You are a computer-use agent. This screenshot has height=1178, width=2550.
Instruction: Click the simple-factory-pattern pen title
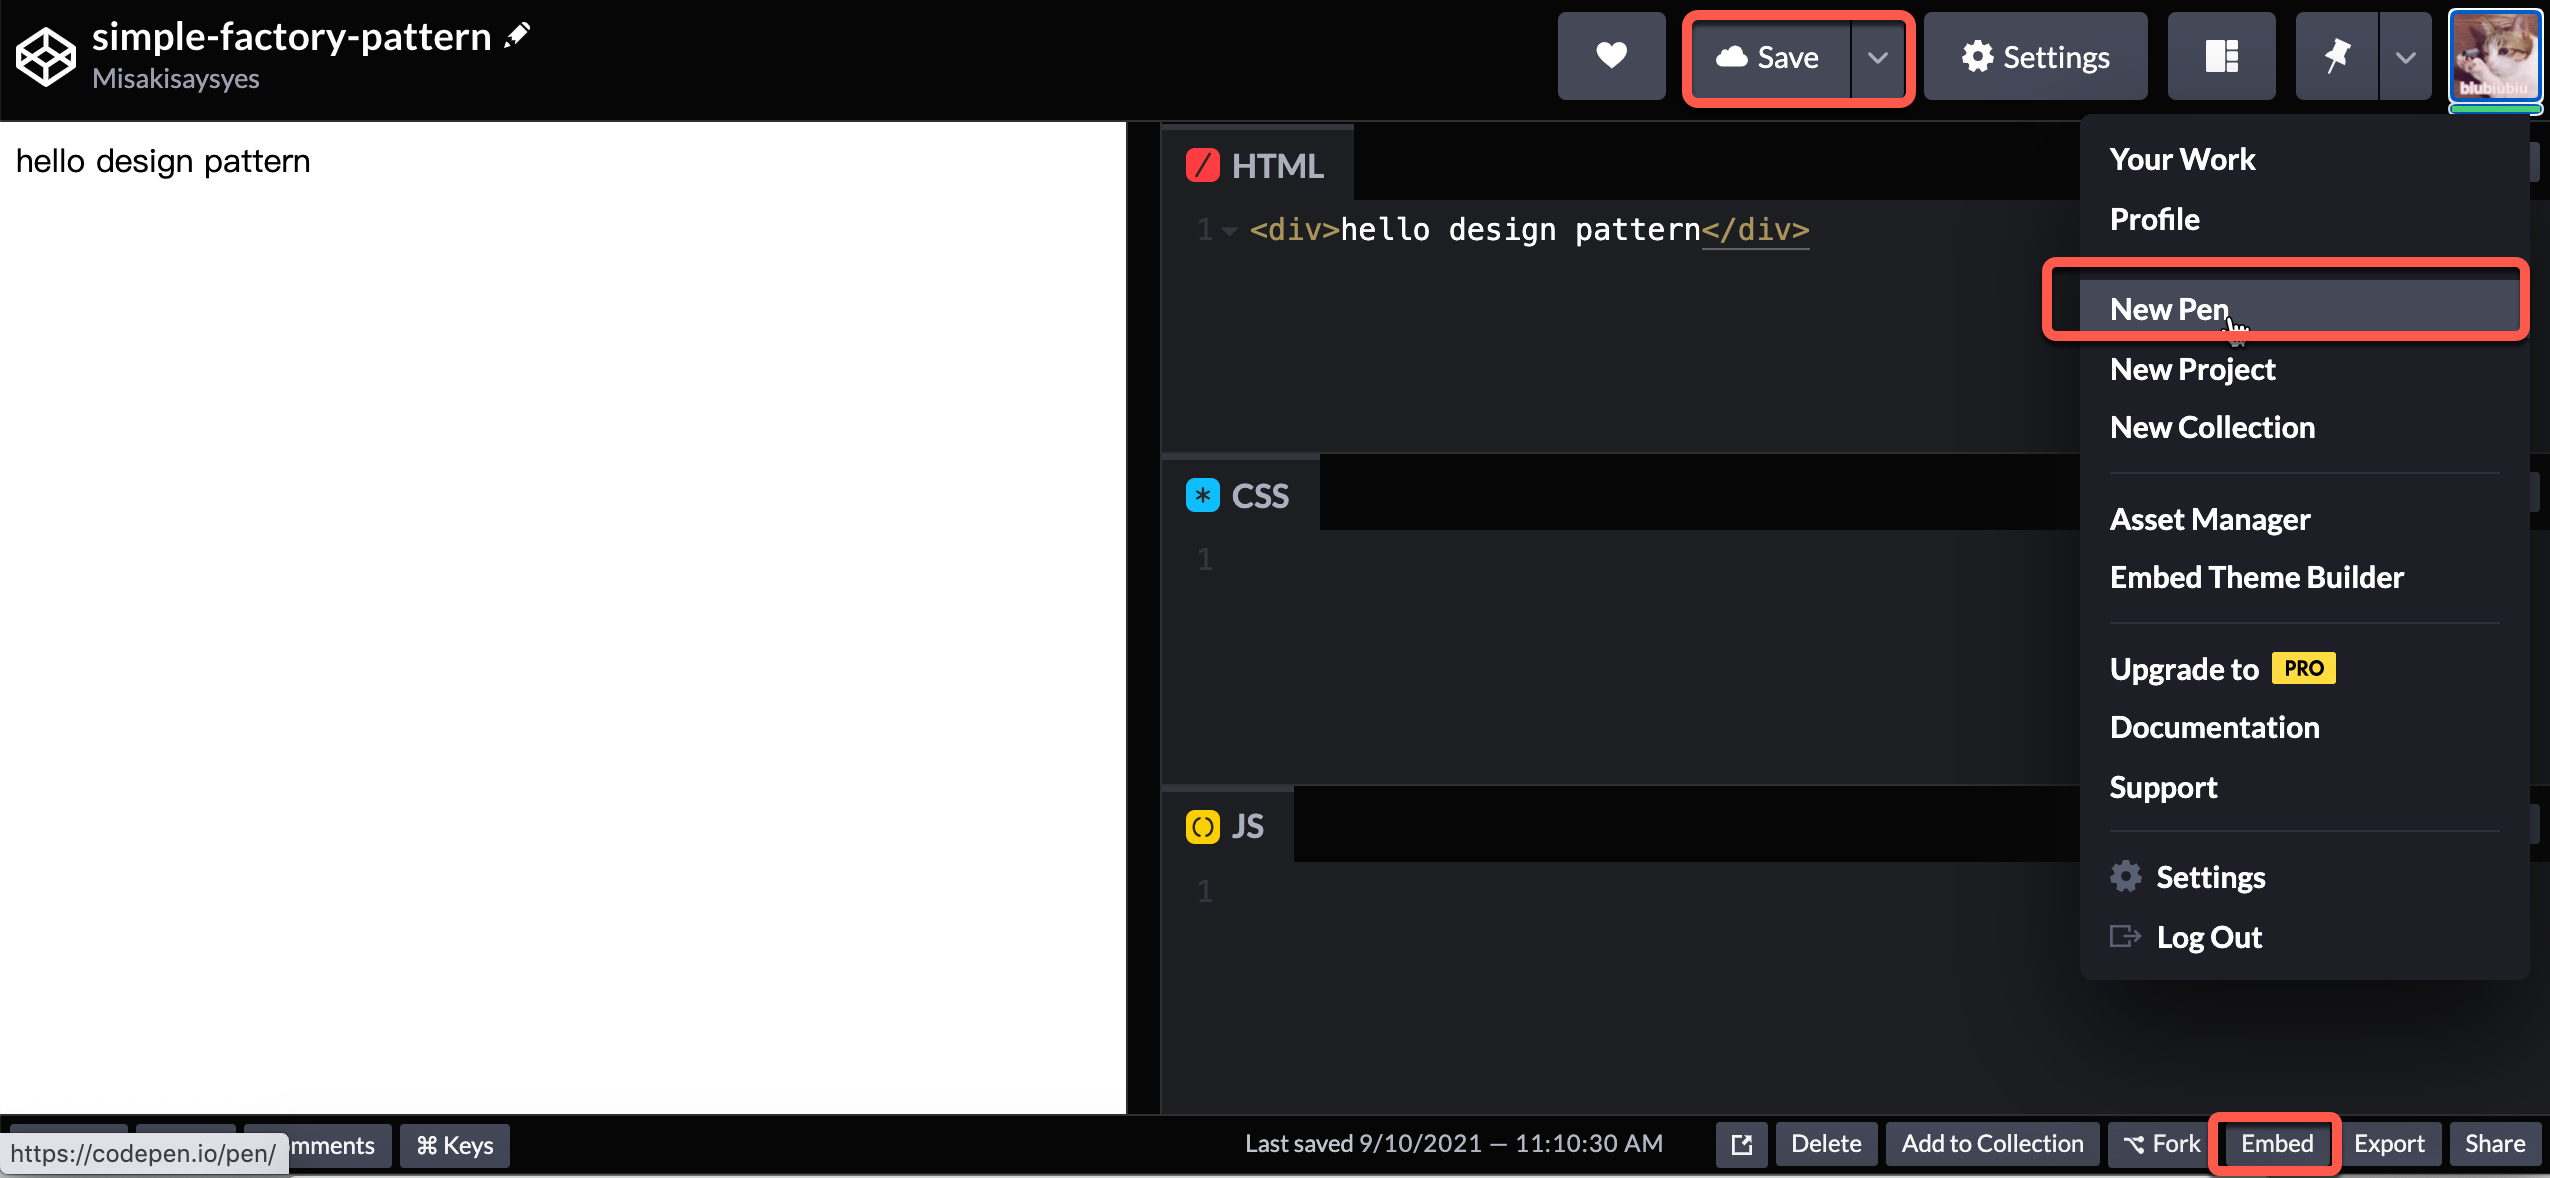pos(291,37)
